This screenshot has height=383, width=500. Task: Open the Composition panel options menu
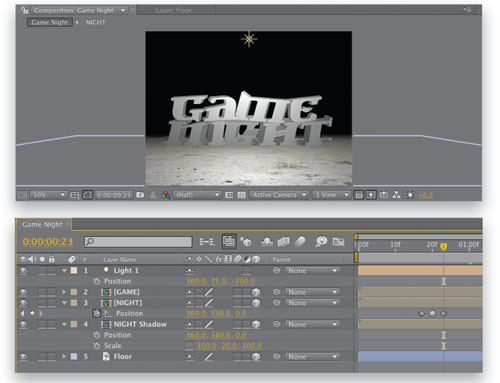coord(468,10)
